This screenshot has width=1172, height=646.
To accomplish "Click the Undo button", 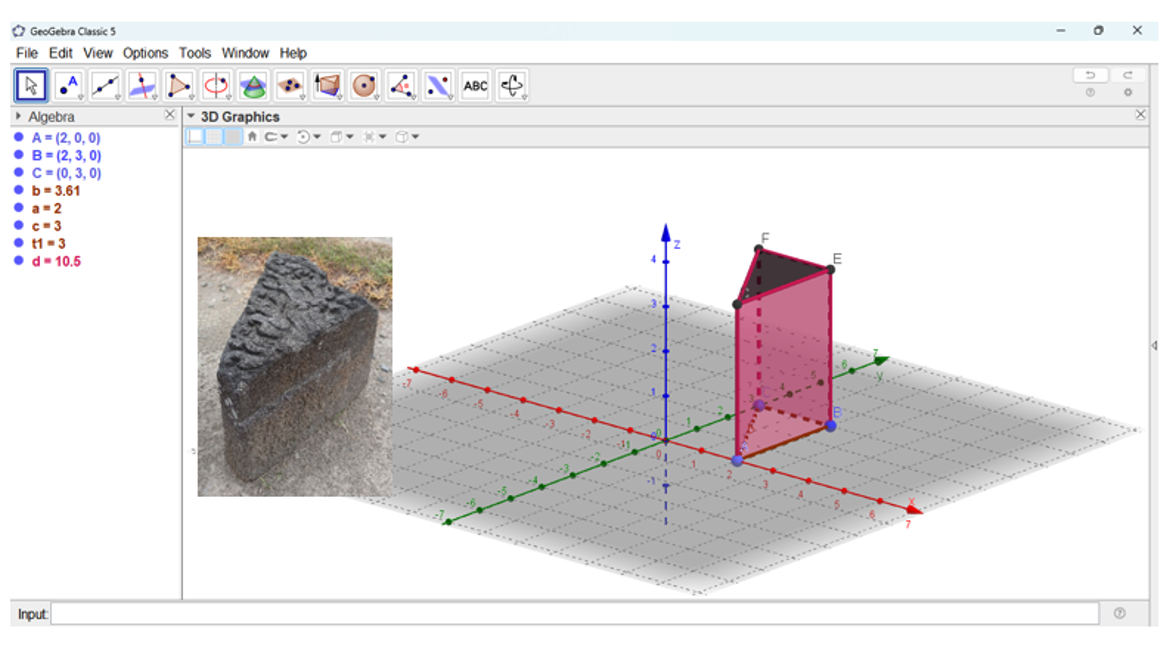I will pos(1090,75).
